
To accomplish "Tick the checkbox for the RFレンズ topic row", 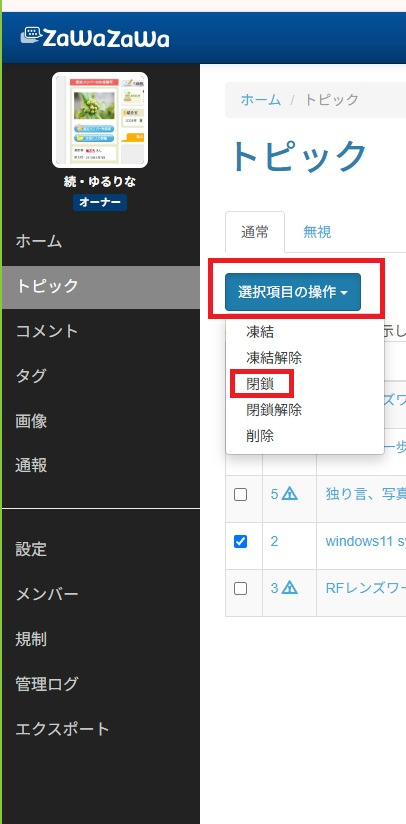I will (240, 589).
